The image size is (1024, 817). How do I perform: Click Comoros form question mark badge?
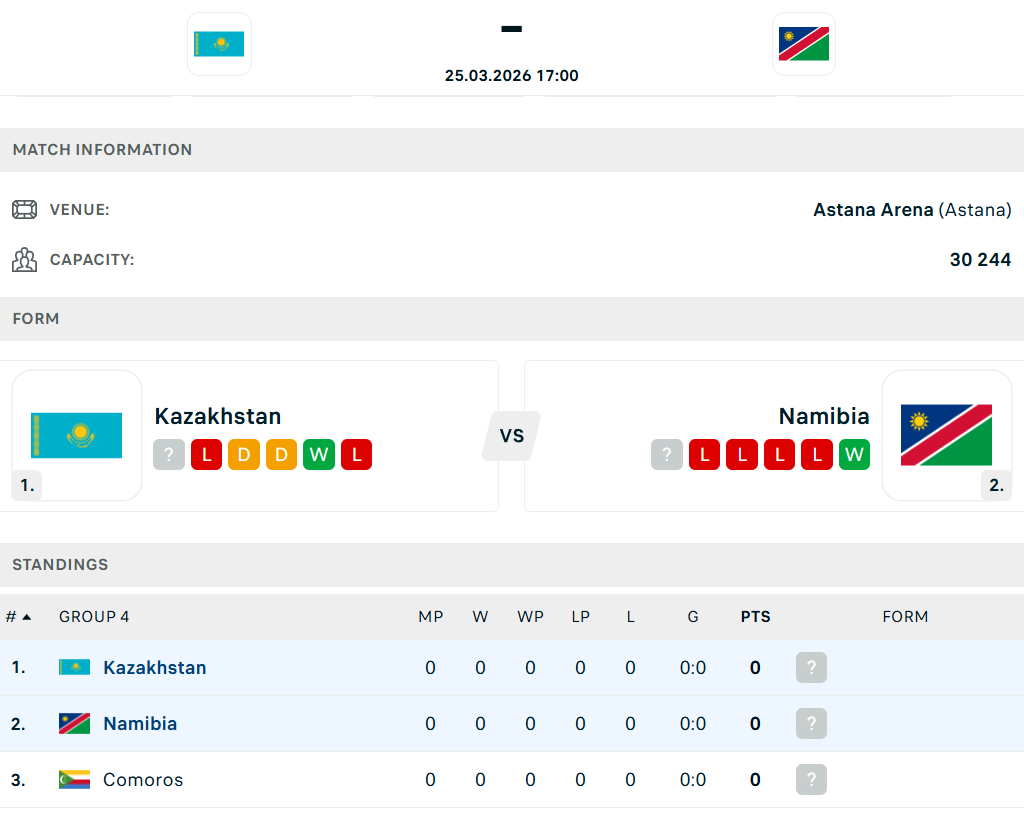(x=811, y=780)
